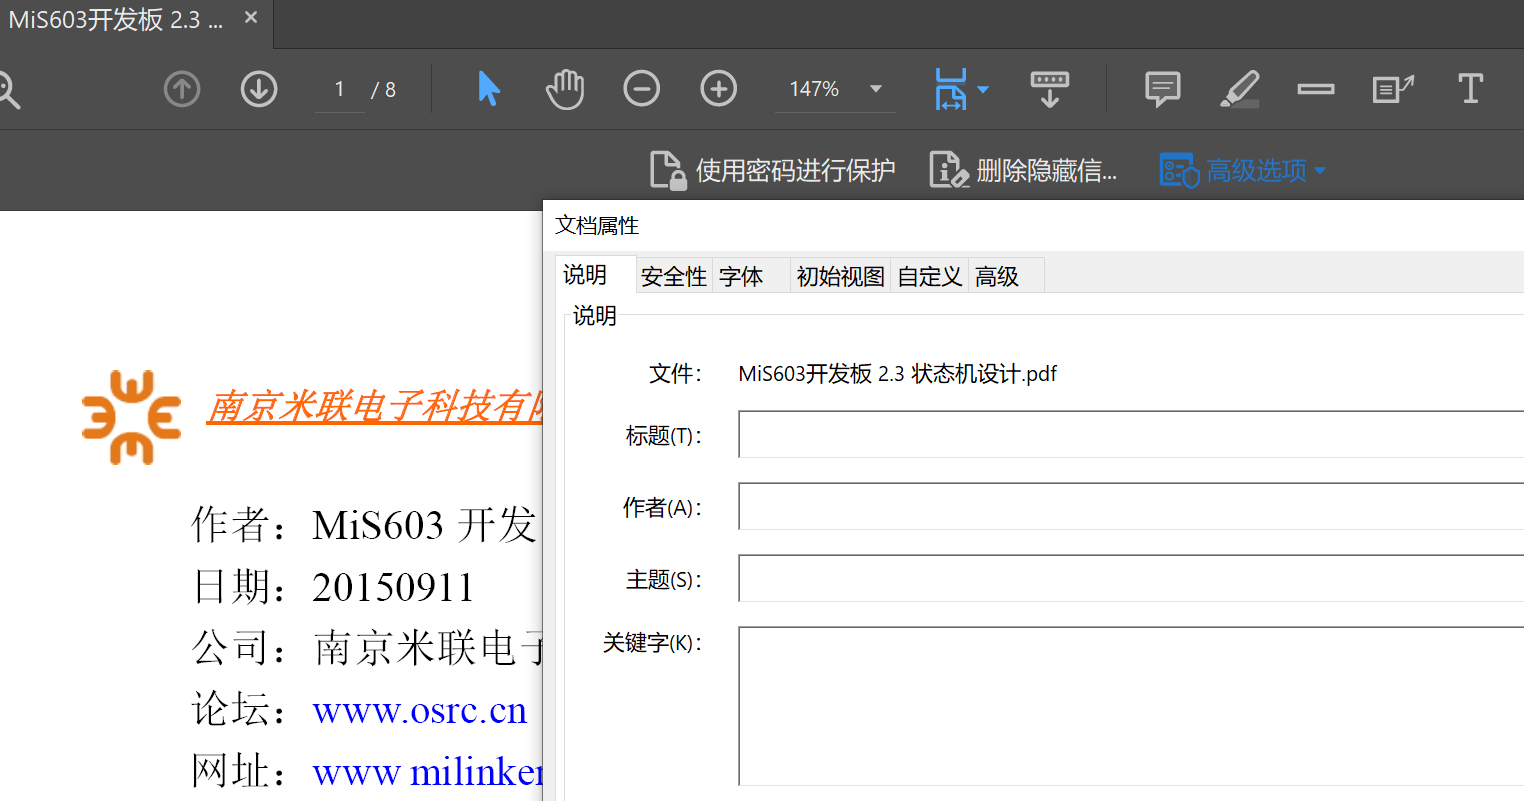Zoom out with the minus circle icon
Screen dimensions: 1524x801
[x=642, y=89]
